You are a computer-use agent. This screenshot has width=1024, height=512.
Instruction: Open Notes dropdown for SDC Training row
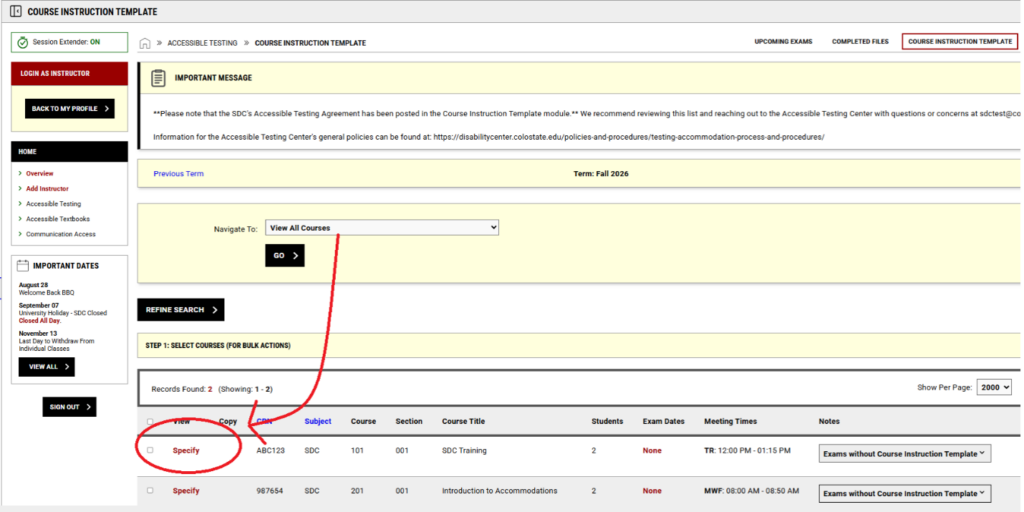point(904,454)
